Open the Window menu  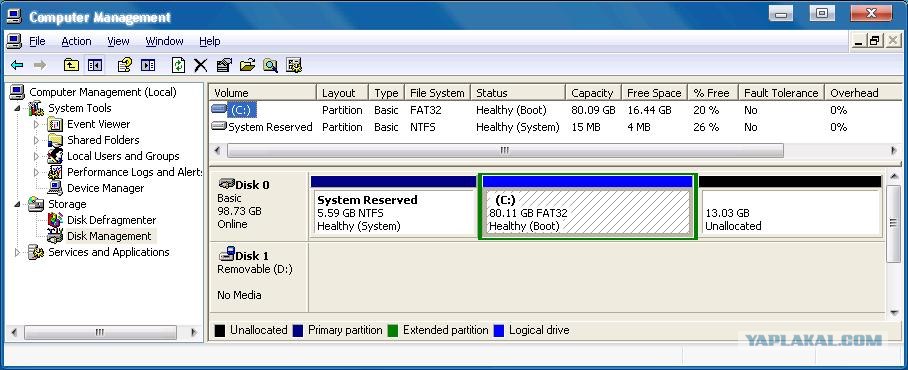tap(164, 41)
